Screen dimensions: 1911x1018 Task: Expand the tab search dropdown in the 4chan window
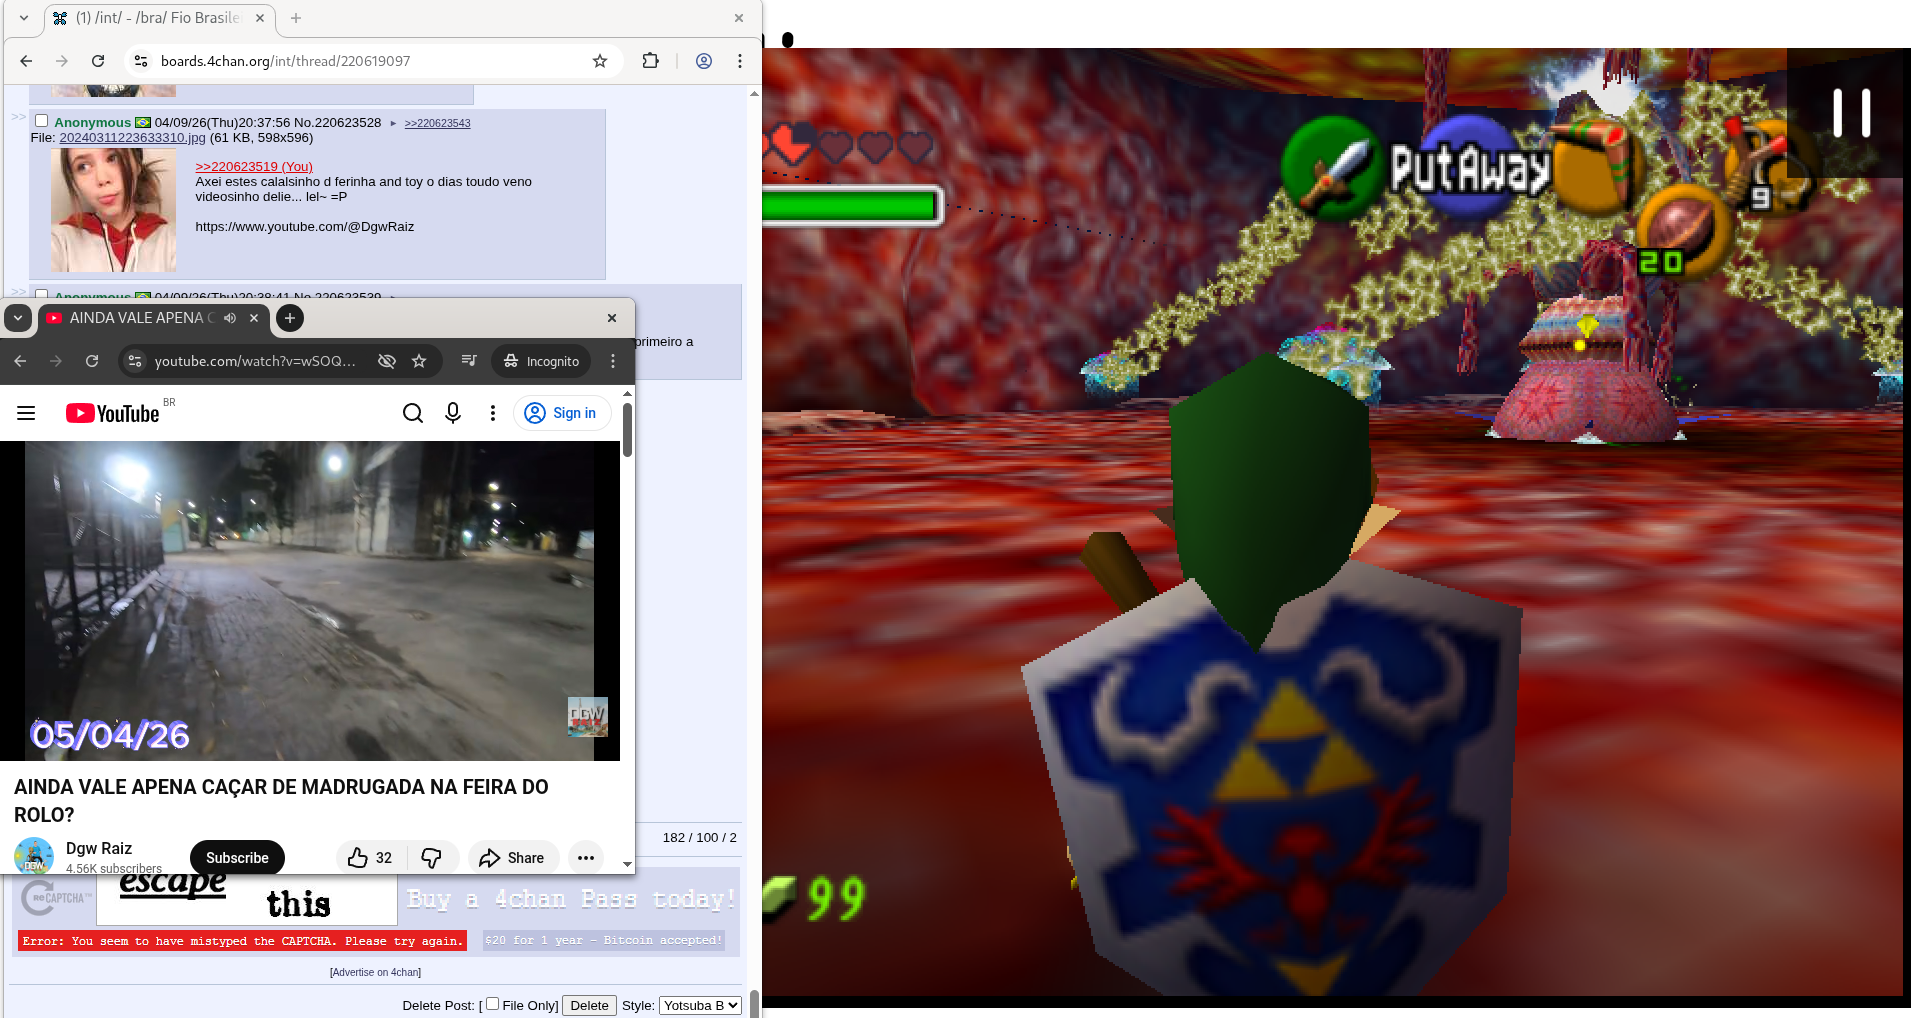(24, 18)
